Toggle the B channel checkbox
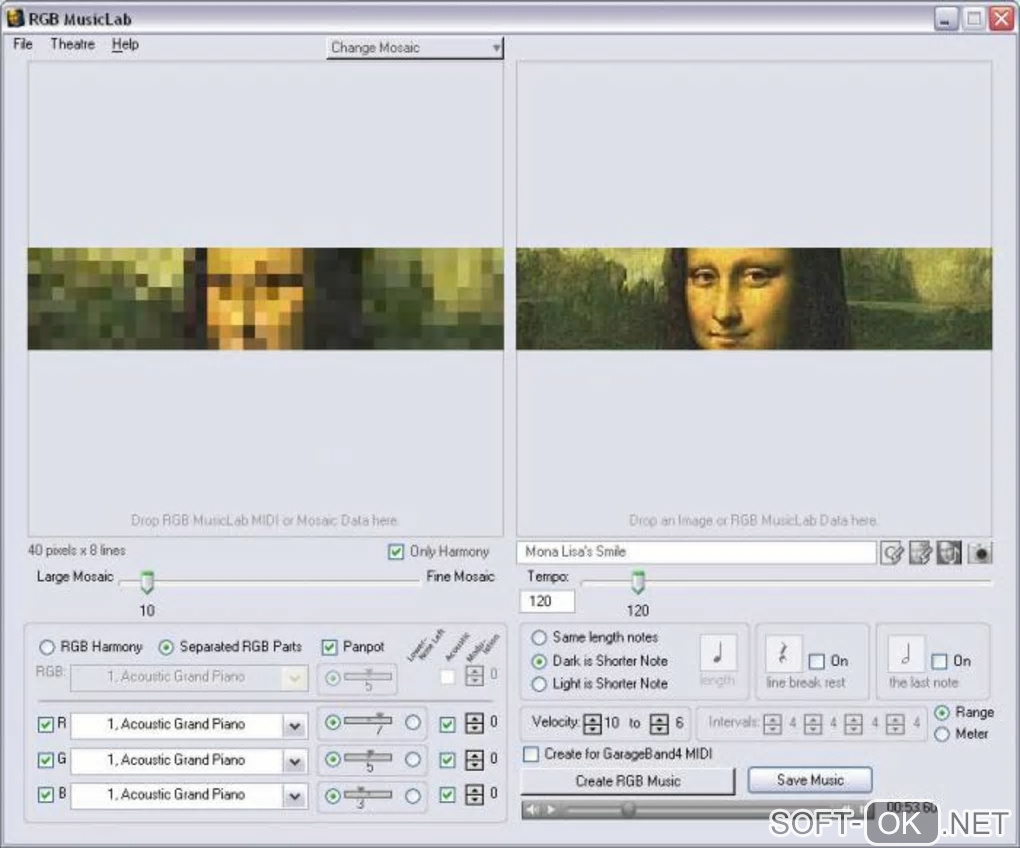1020x848 pixels. (46, 795)
